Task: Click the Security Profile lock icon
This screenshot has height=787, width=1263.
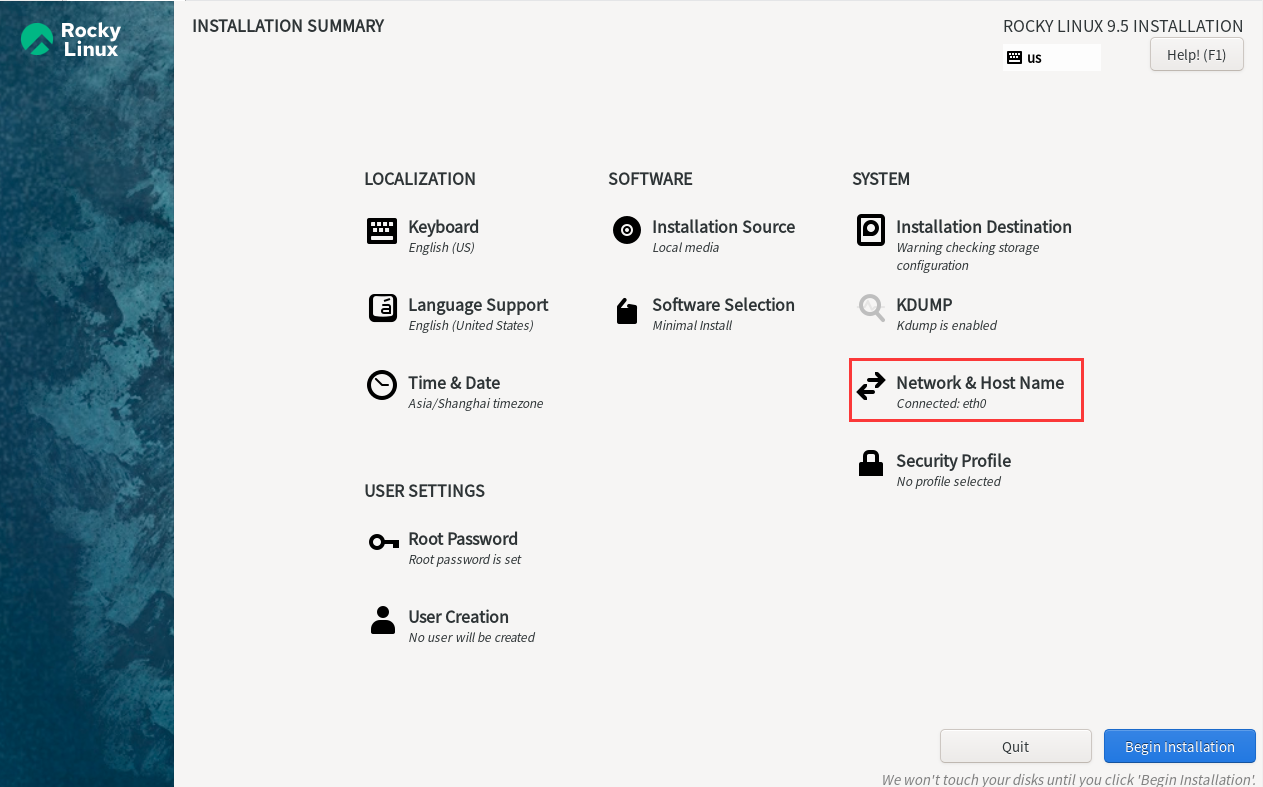Action: pos(871,464)
